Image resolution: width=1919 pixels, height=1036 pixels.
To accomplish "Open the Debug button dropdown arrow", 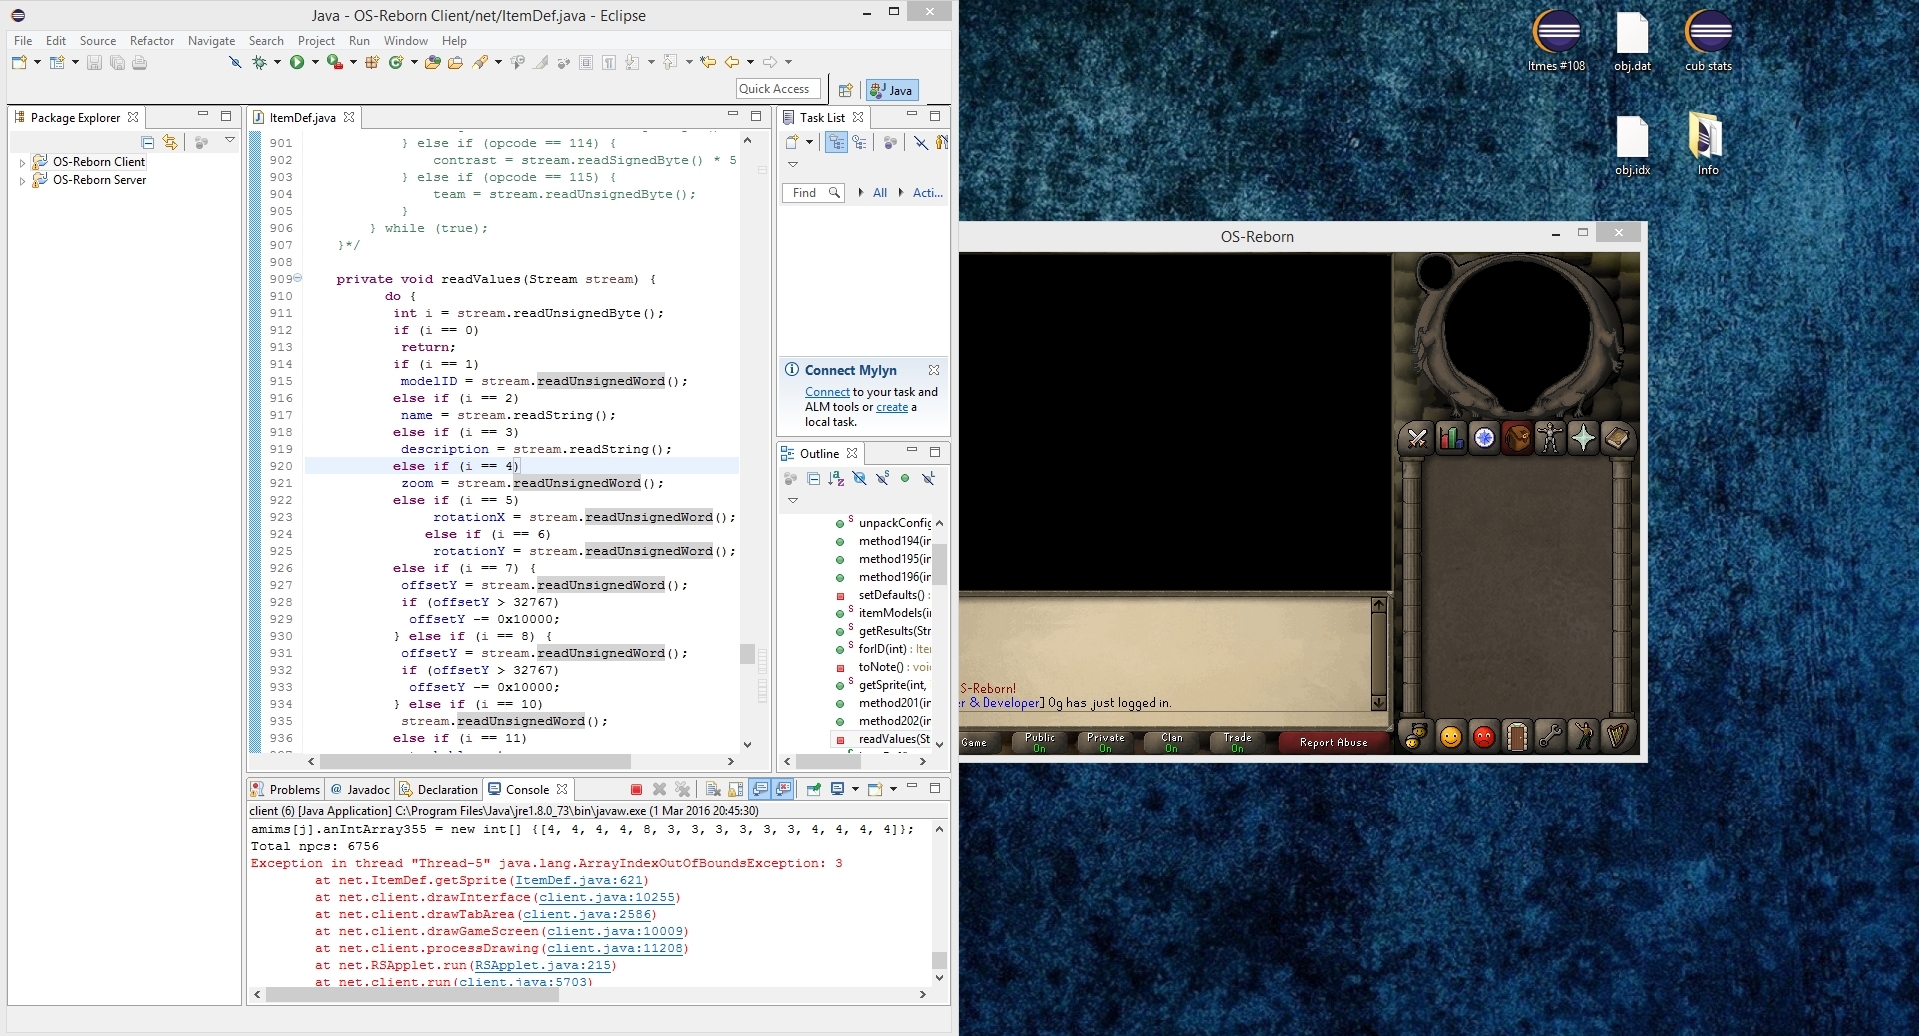I will [x=278, y=62].
